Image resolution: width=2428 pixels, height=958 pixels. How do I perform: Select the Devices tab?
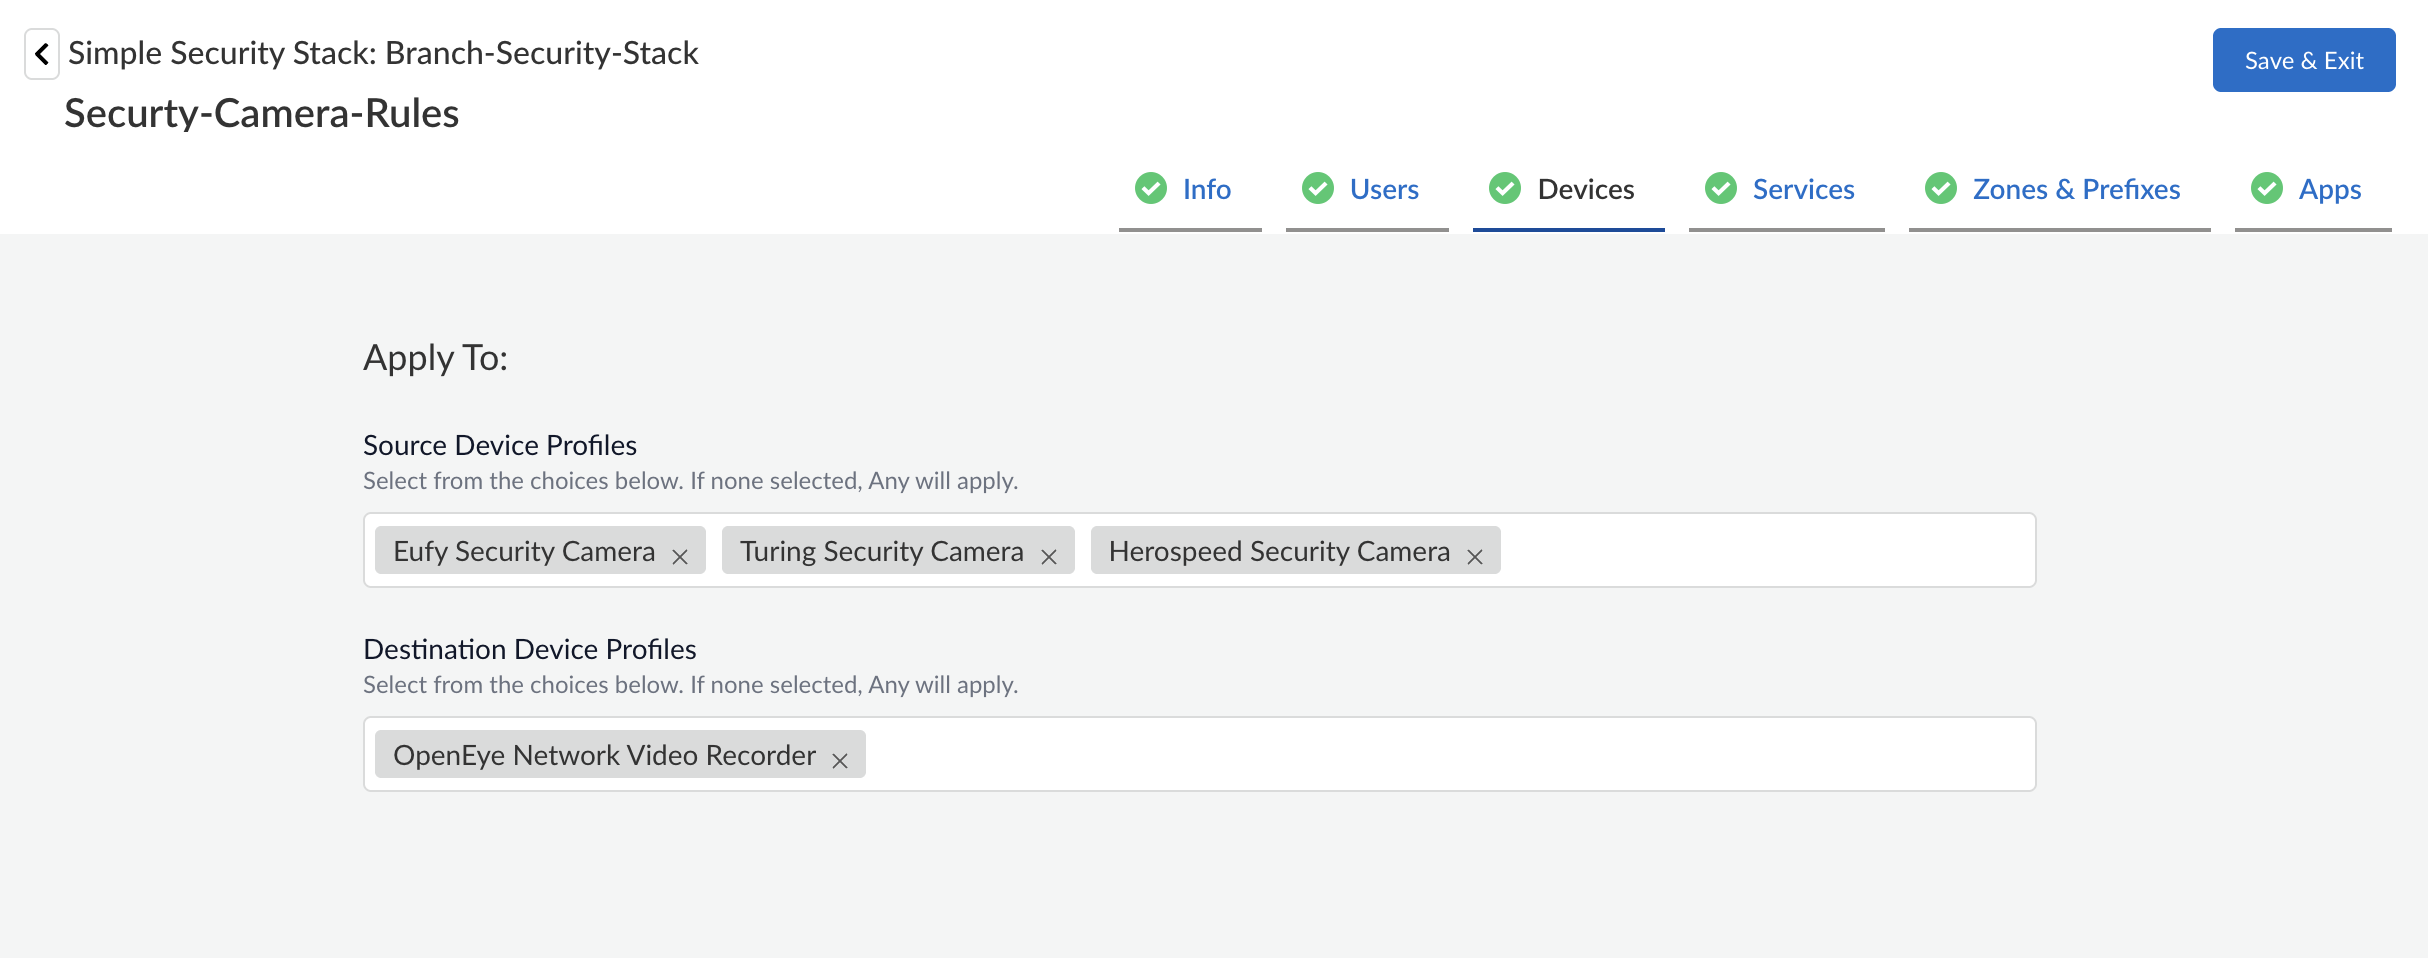click(x=1585, y=189)
